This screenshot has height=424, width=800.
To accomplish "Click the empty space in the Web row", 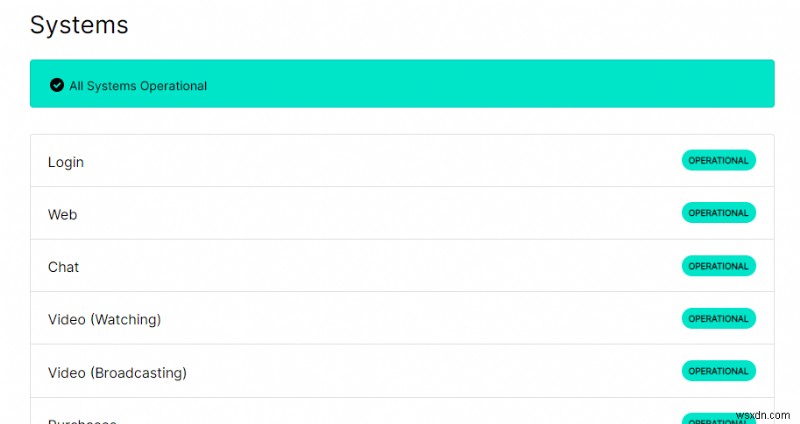I will [380, 214].
